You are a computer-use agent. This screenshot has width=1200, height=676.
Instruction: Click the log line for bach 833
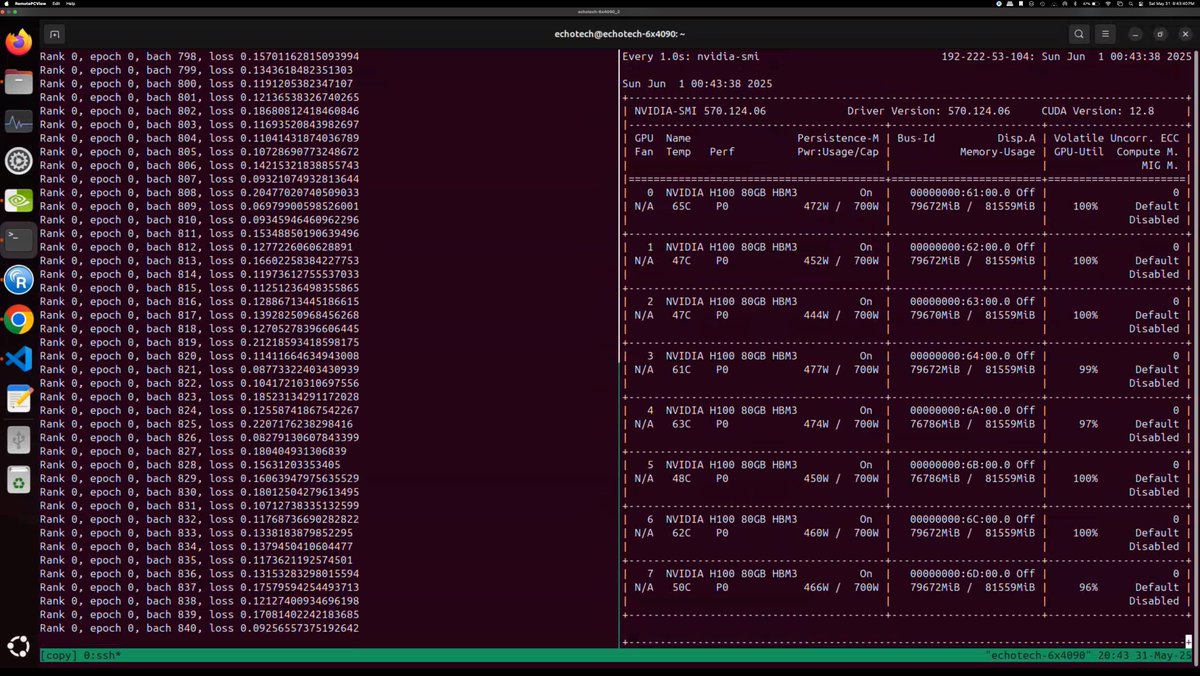196,533
